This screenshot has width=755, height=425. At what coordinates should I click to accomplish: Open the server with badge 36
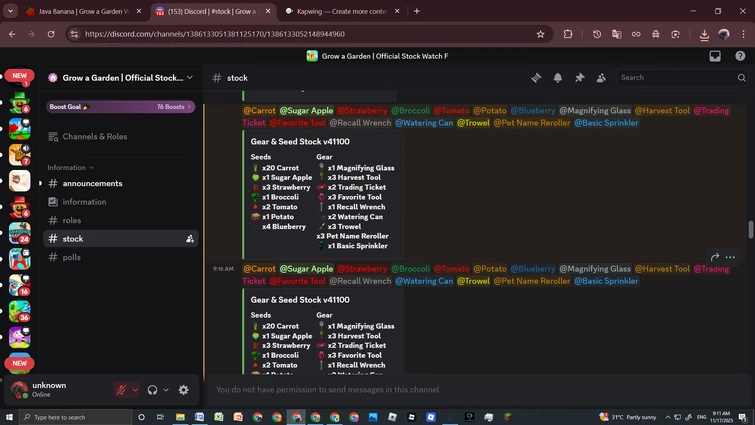point(20,311)
